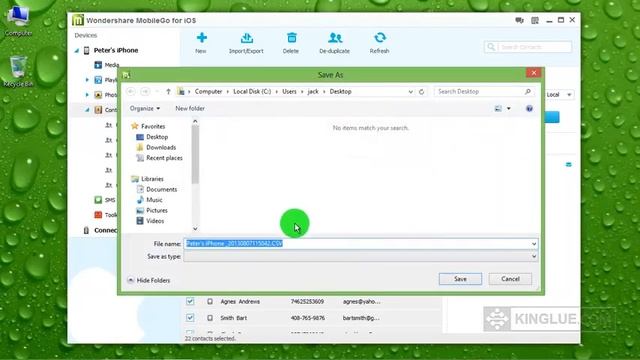Open the Local contacts dropdown in MobileGo
This screenshot has width=640, height=360.
[560, 95]
